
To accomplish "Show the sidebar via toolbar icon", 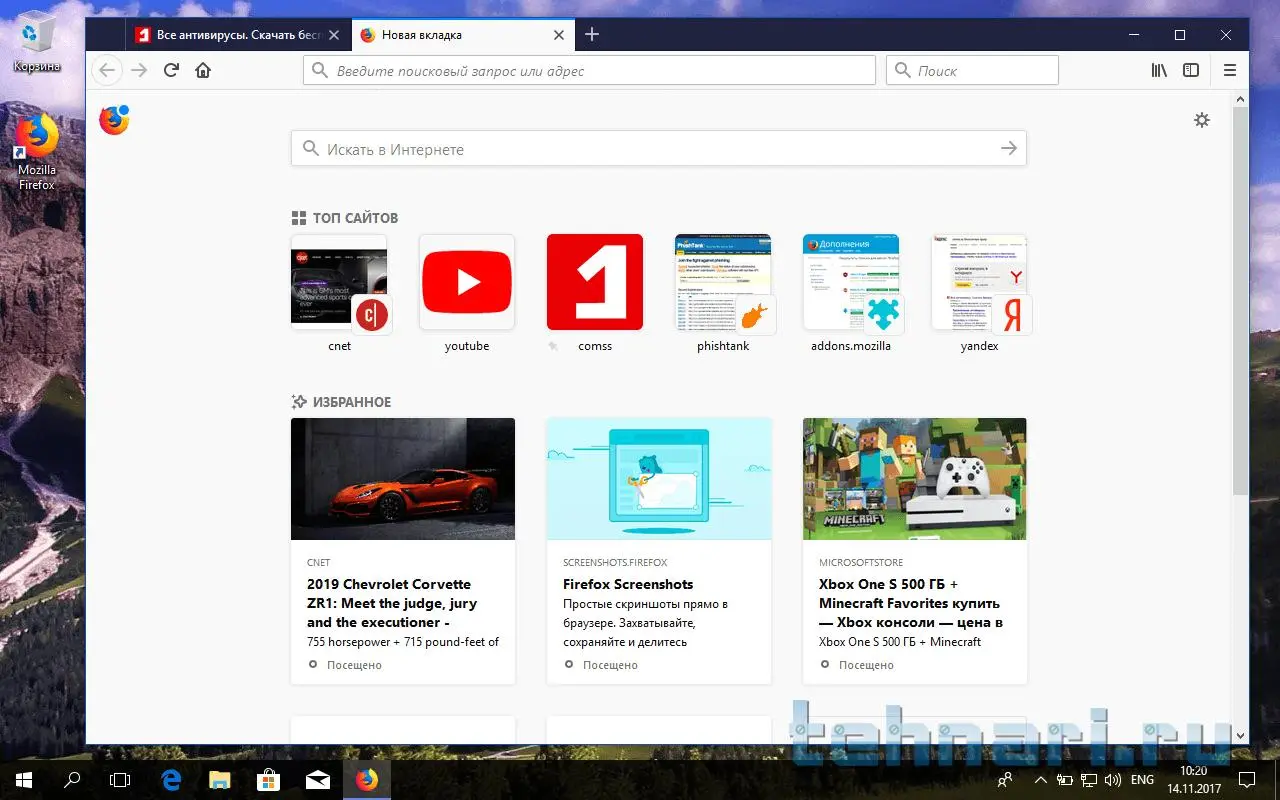I will (x=1191, y=70).
